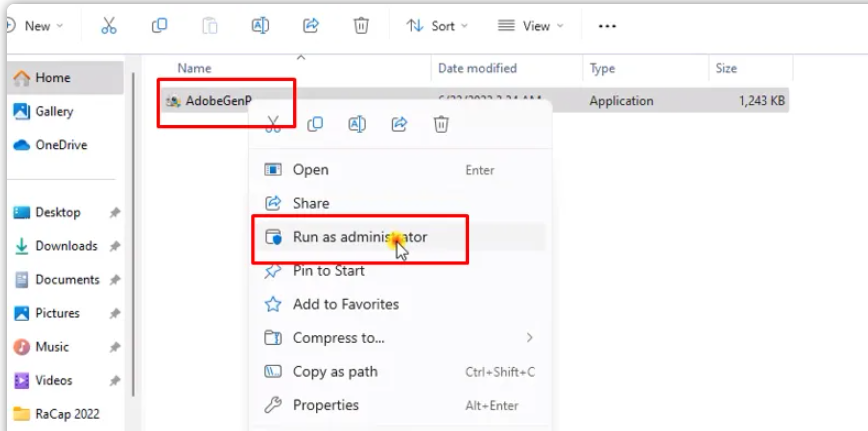Open the See more ellipsis button
This screenshot has height=431, width=868.
point(607,26)
